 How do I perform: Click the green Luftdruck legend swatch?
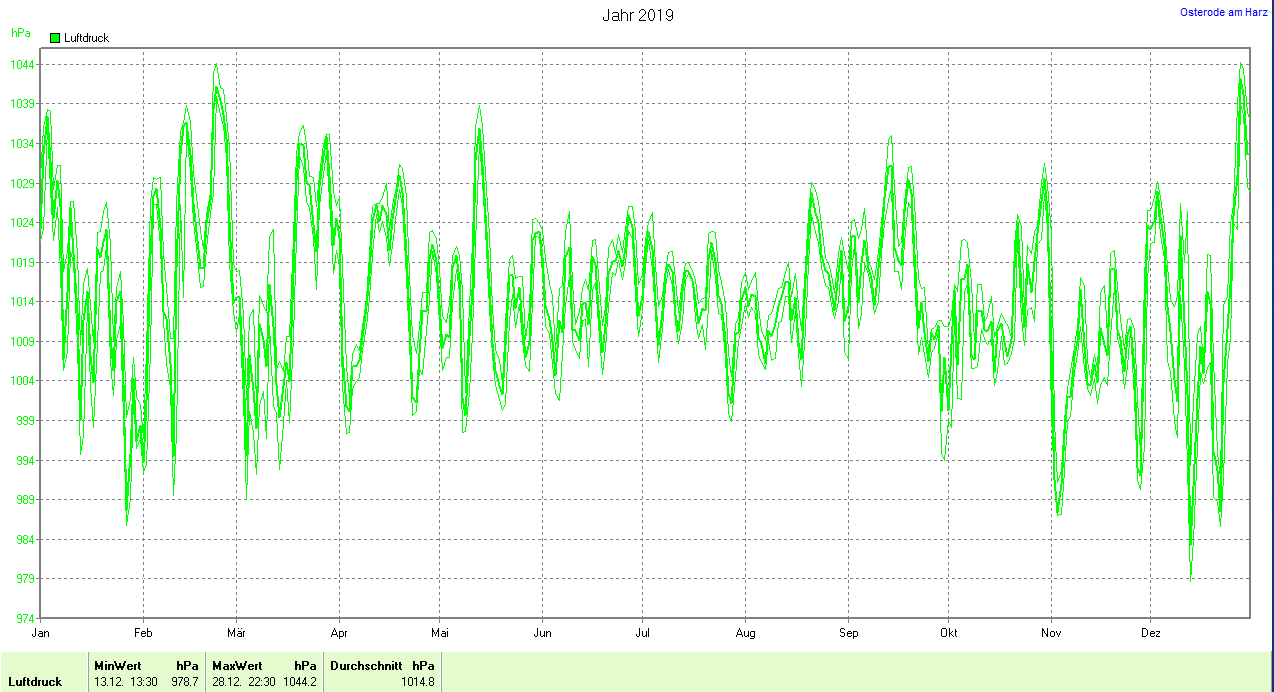point(55,38)
